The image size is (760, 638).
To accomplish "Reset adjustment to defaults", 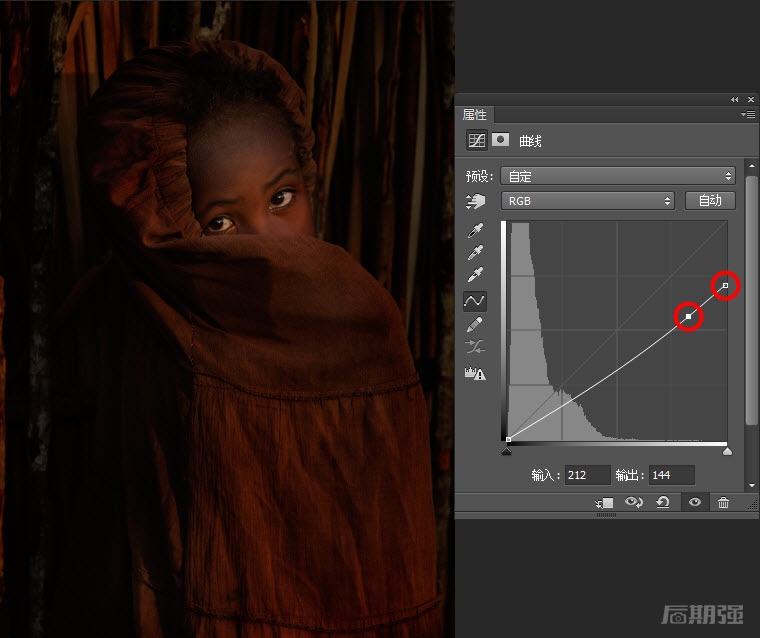I will [x=663, y=502].
